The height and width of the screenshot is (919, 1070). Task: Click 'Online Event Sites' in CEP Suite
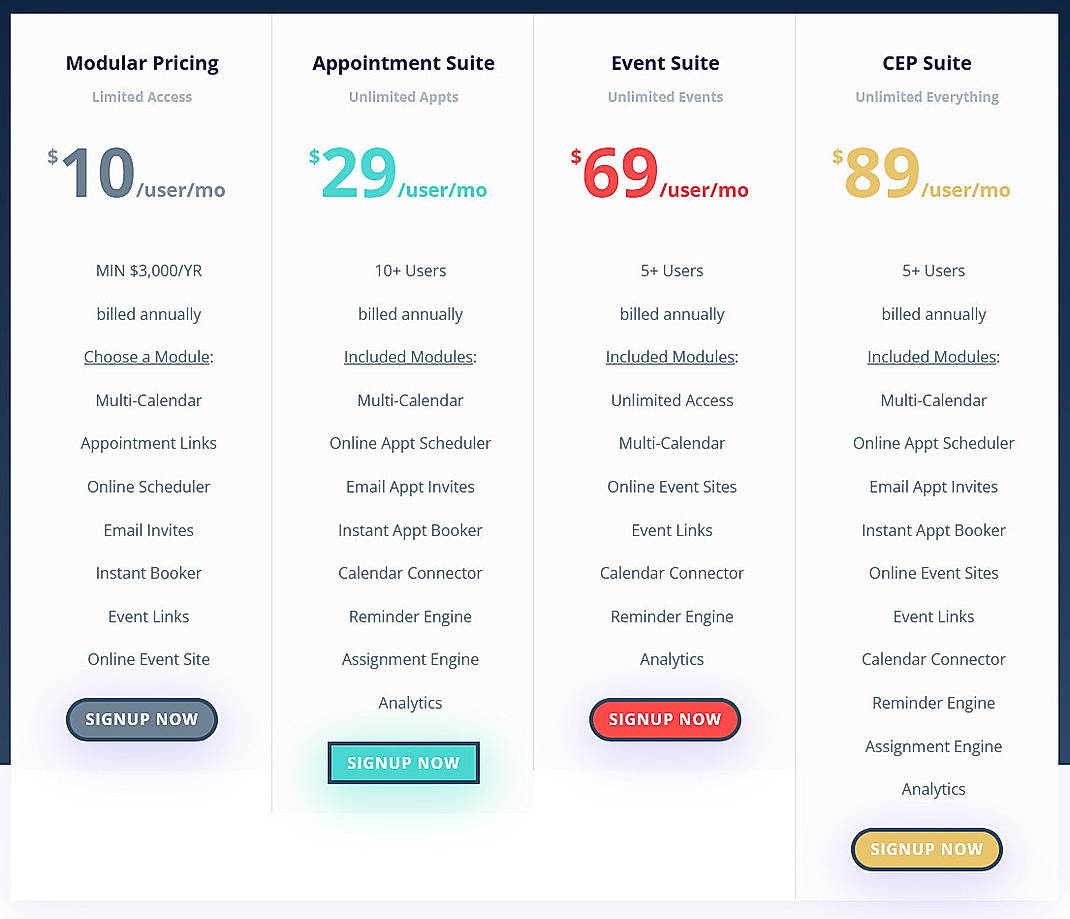pyautogui.click(x=934, y=573)
